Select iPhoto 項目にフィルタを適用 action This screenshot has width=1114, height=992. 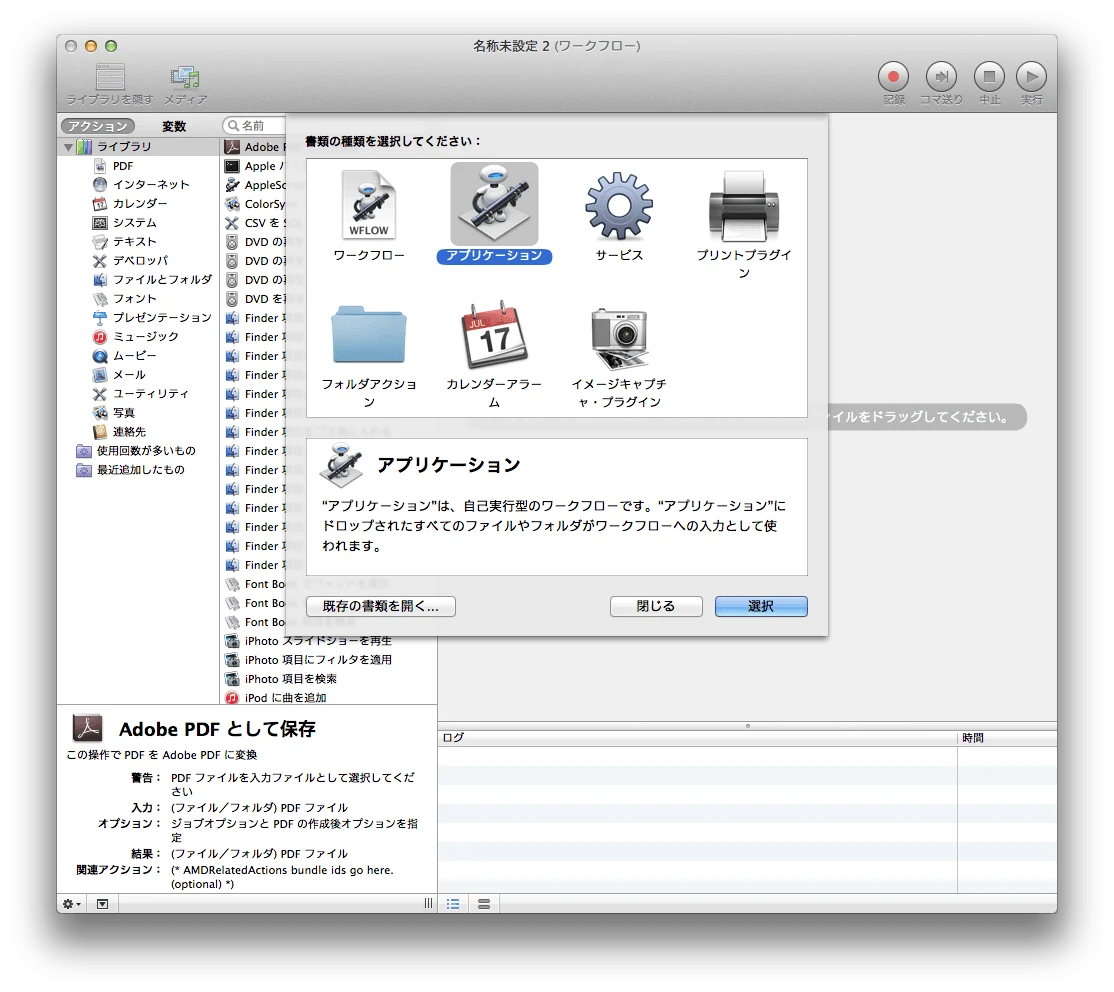click(318, 660)
